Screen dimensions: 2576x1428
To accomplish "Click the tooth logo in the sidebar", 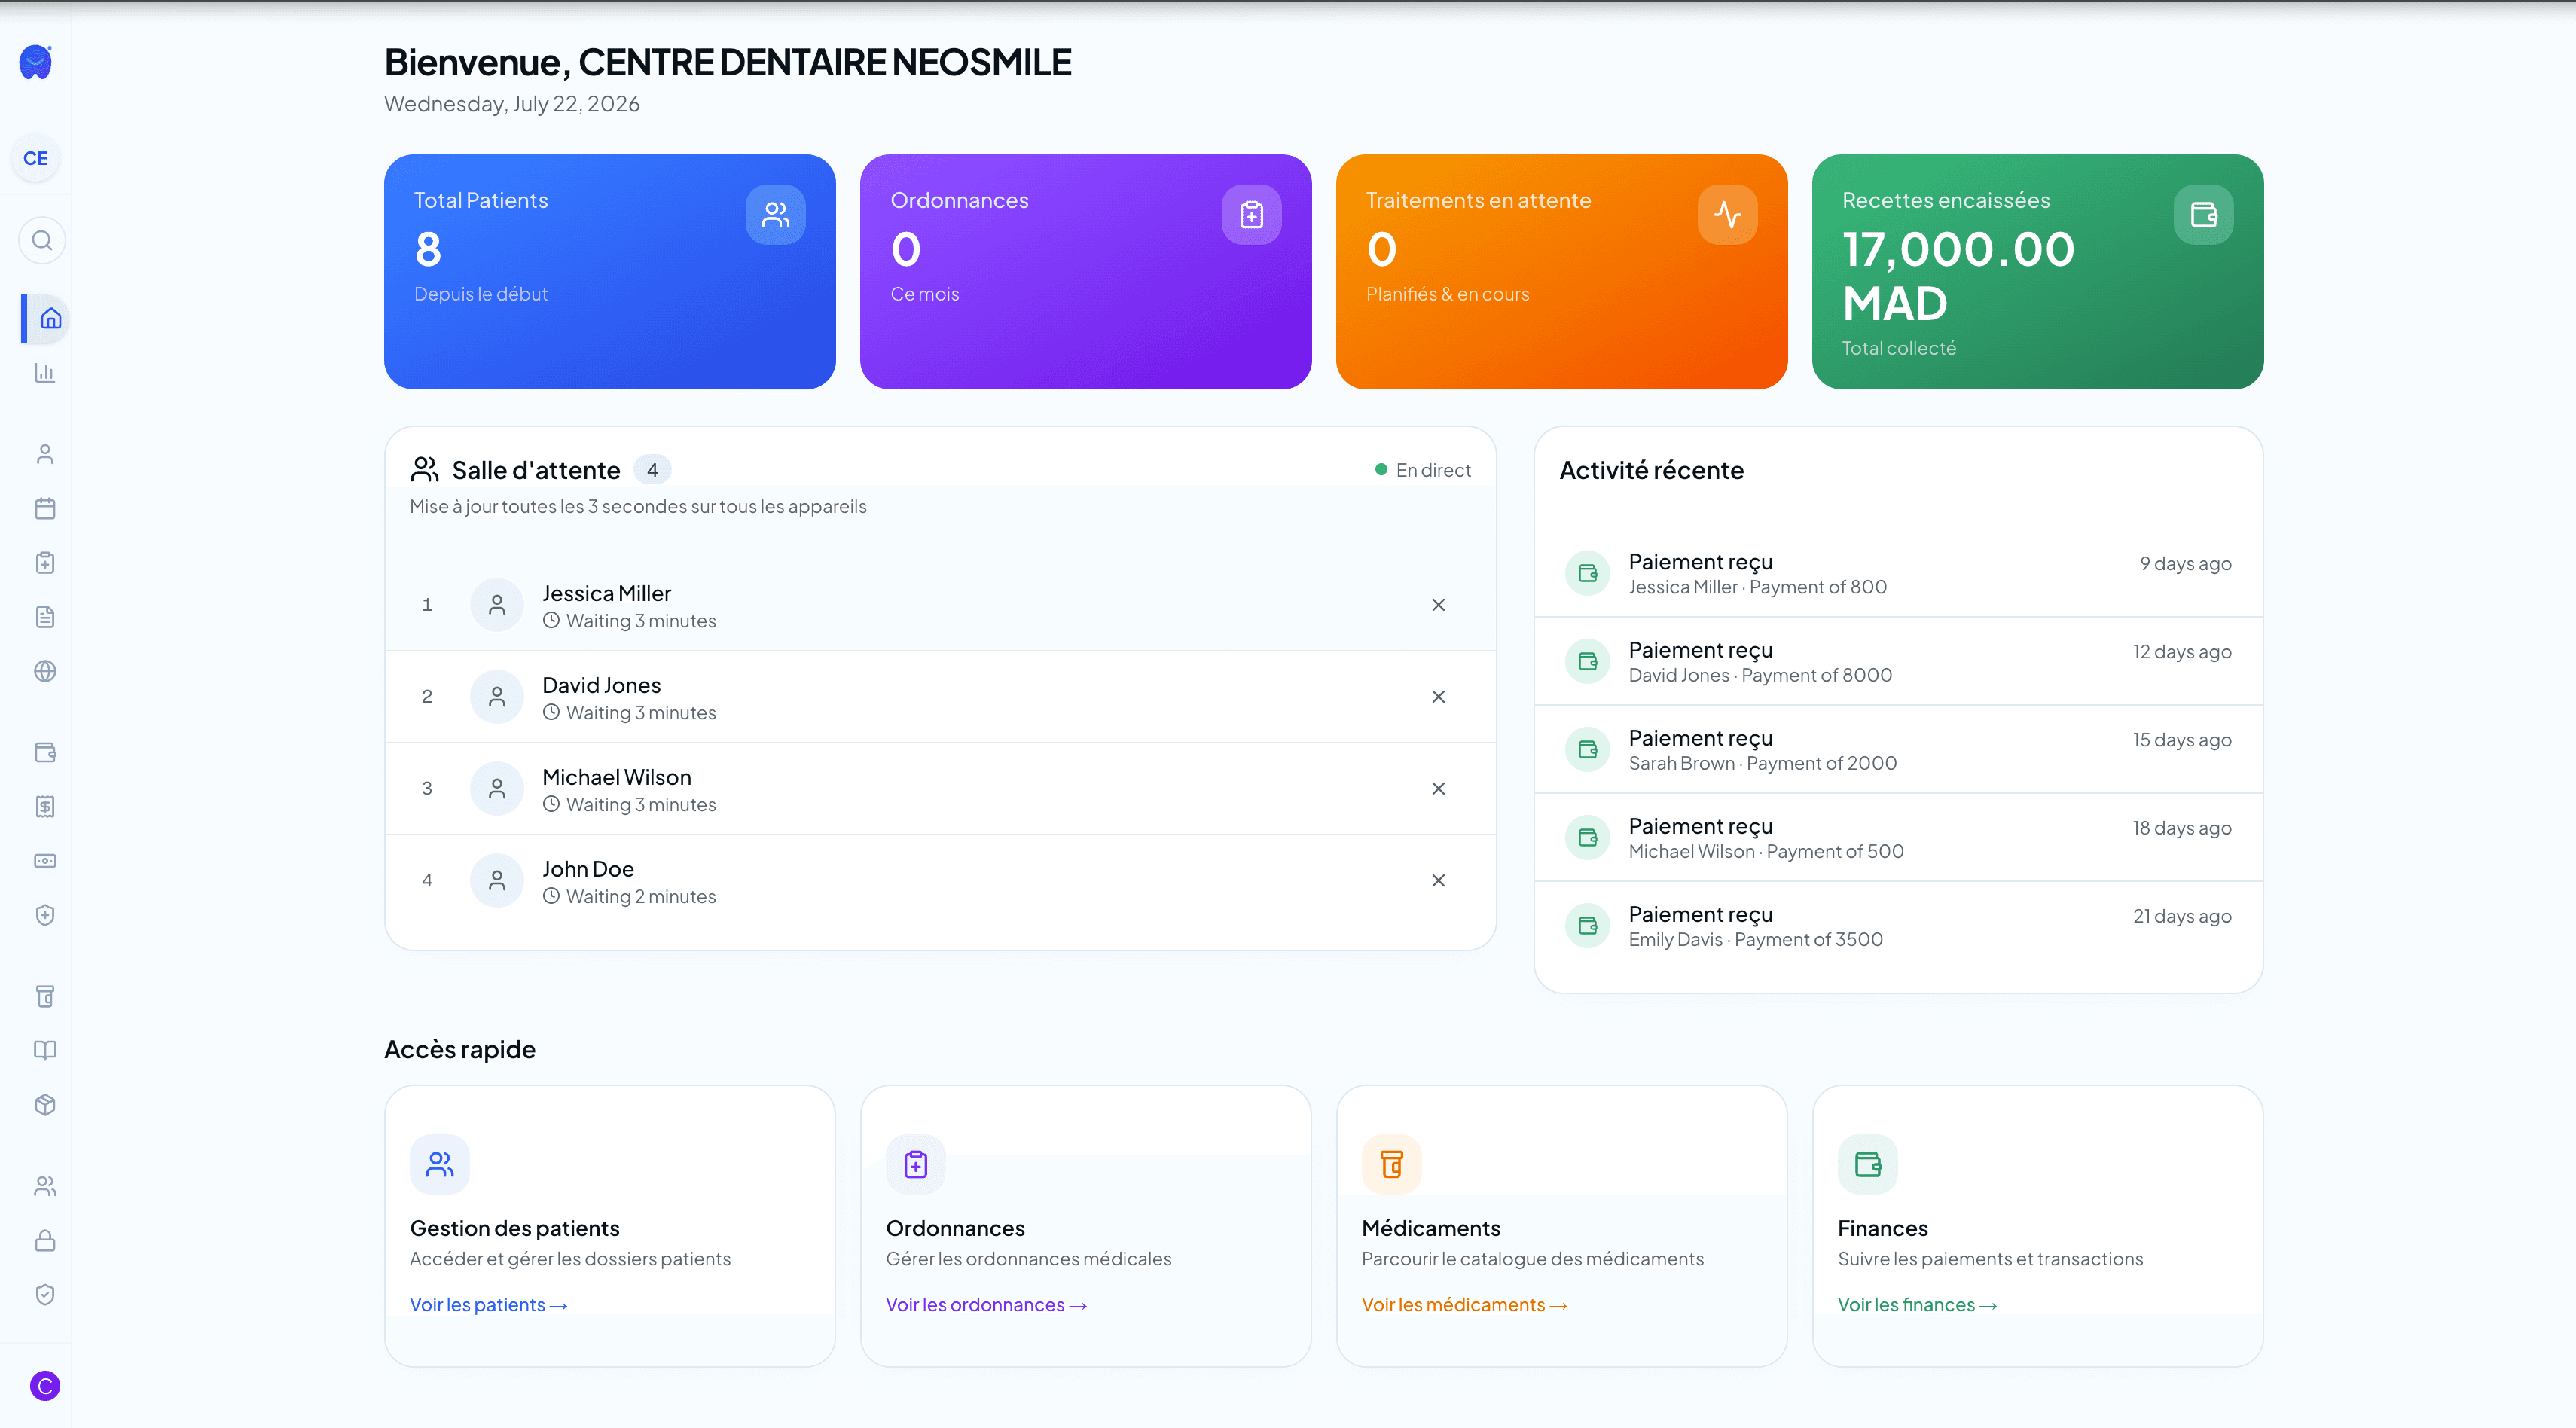I will coord(36,62).
